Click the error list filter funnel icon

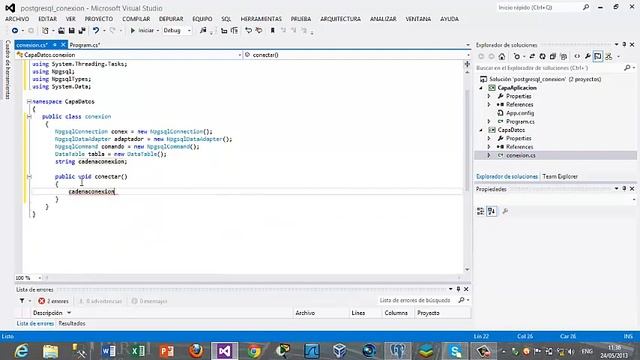click(x=22, y=301)
